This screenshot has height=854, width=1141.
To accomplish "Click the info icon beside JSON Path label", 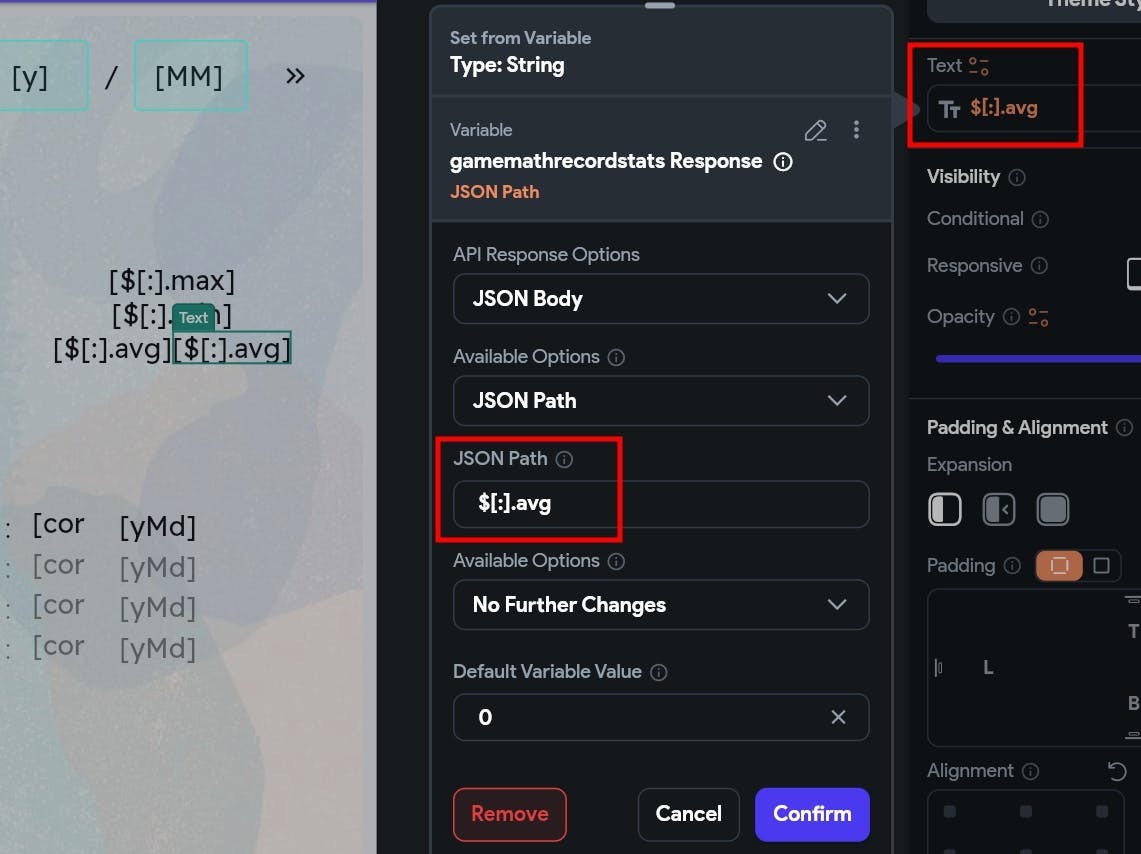I will (x=564, y=459).
